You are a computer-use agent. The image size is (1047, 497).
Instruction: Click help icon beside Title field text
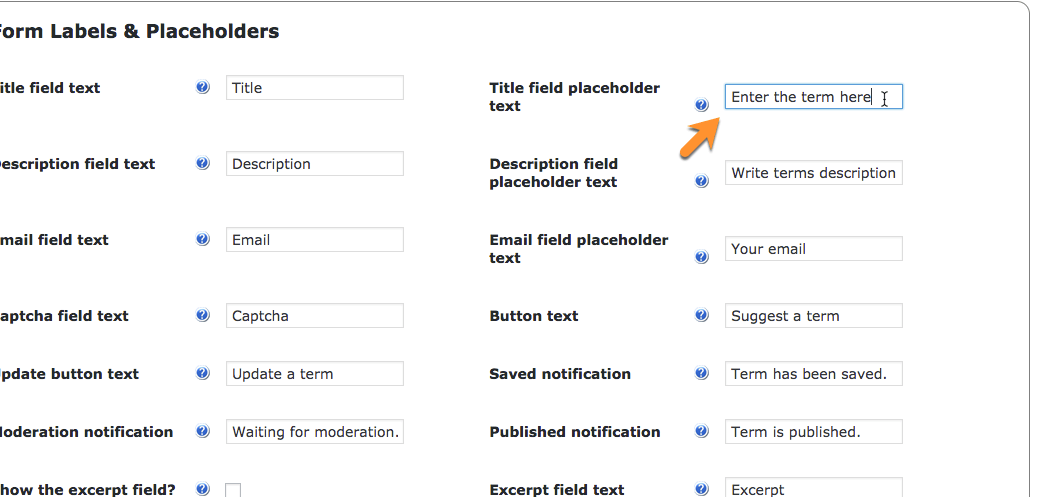point(203,88)
